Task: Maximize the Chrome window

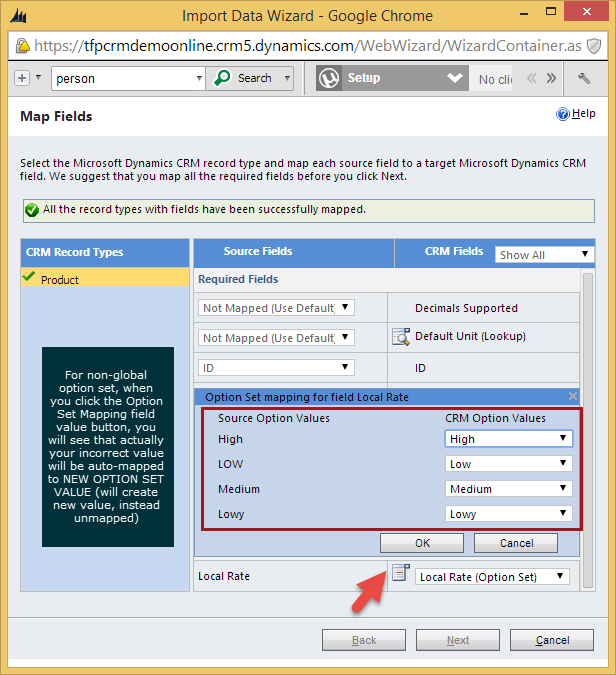Action: (551, 12)
